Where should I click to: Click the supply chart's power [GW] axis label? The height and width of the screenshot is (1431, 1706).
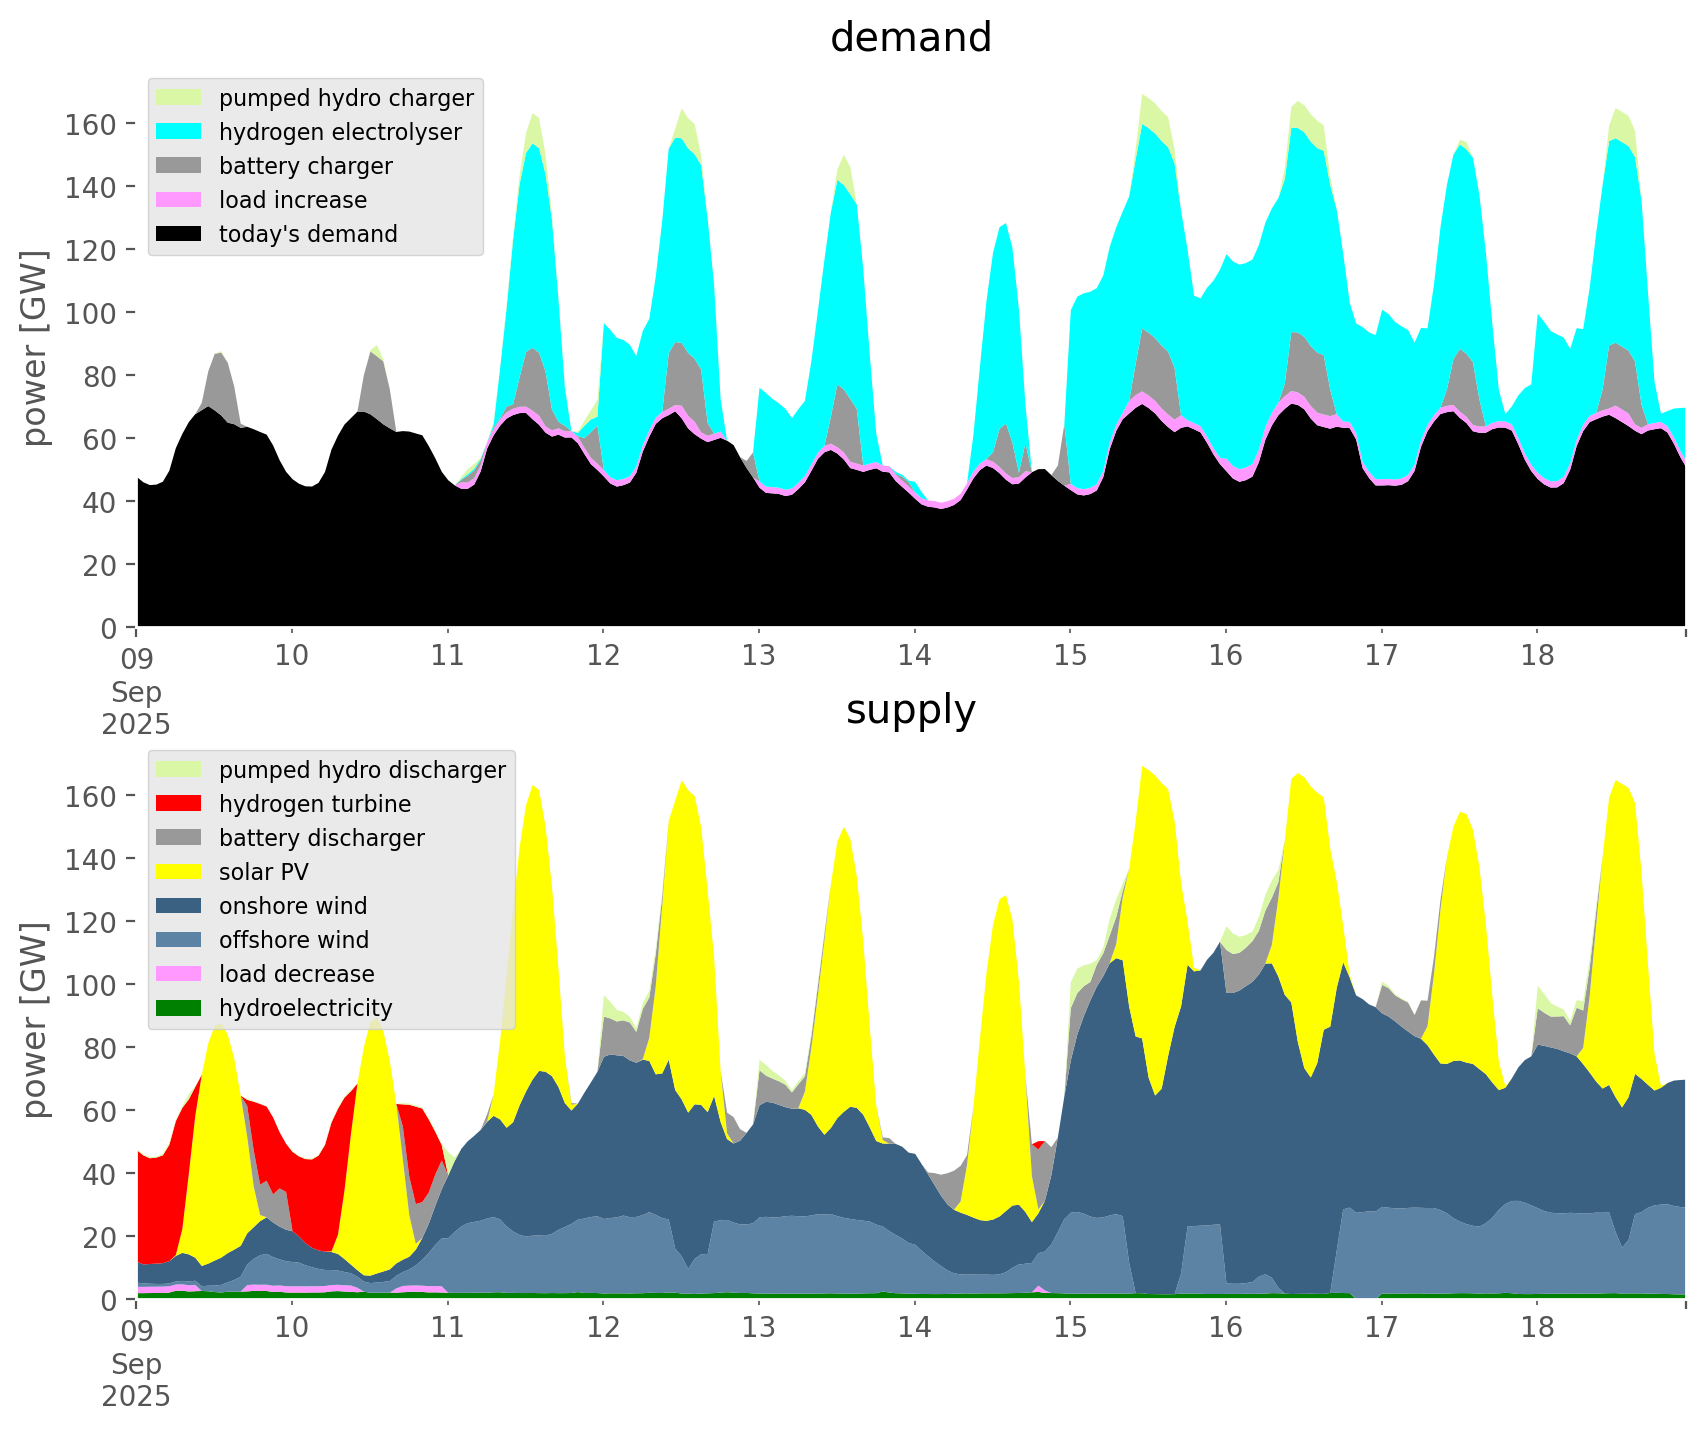(x=35, y=1020)
